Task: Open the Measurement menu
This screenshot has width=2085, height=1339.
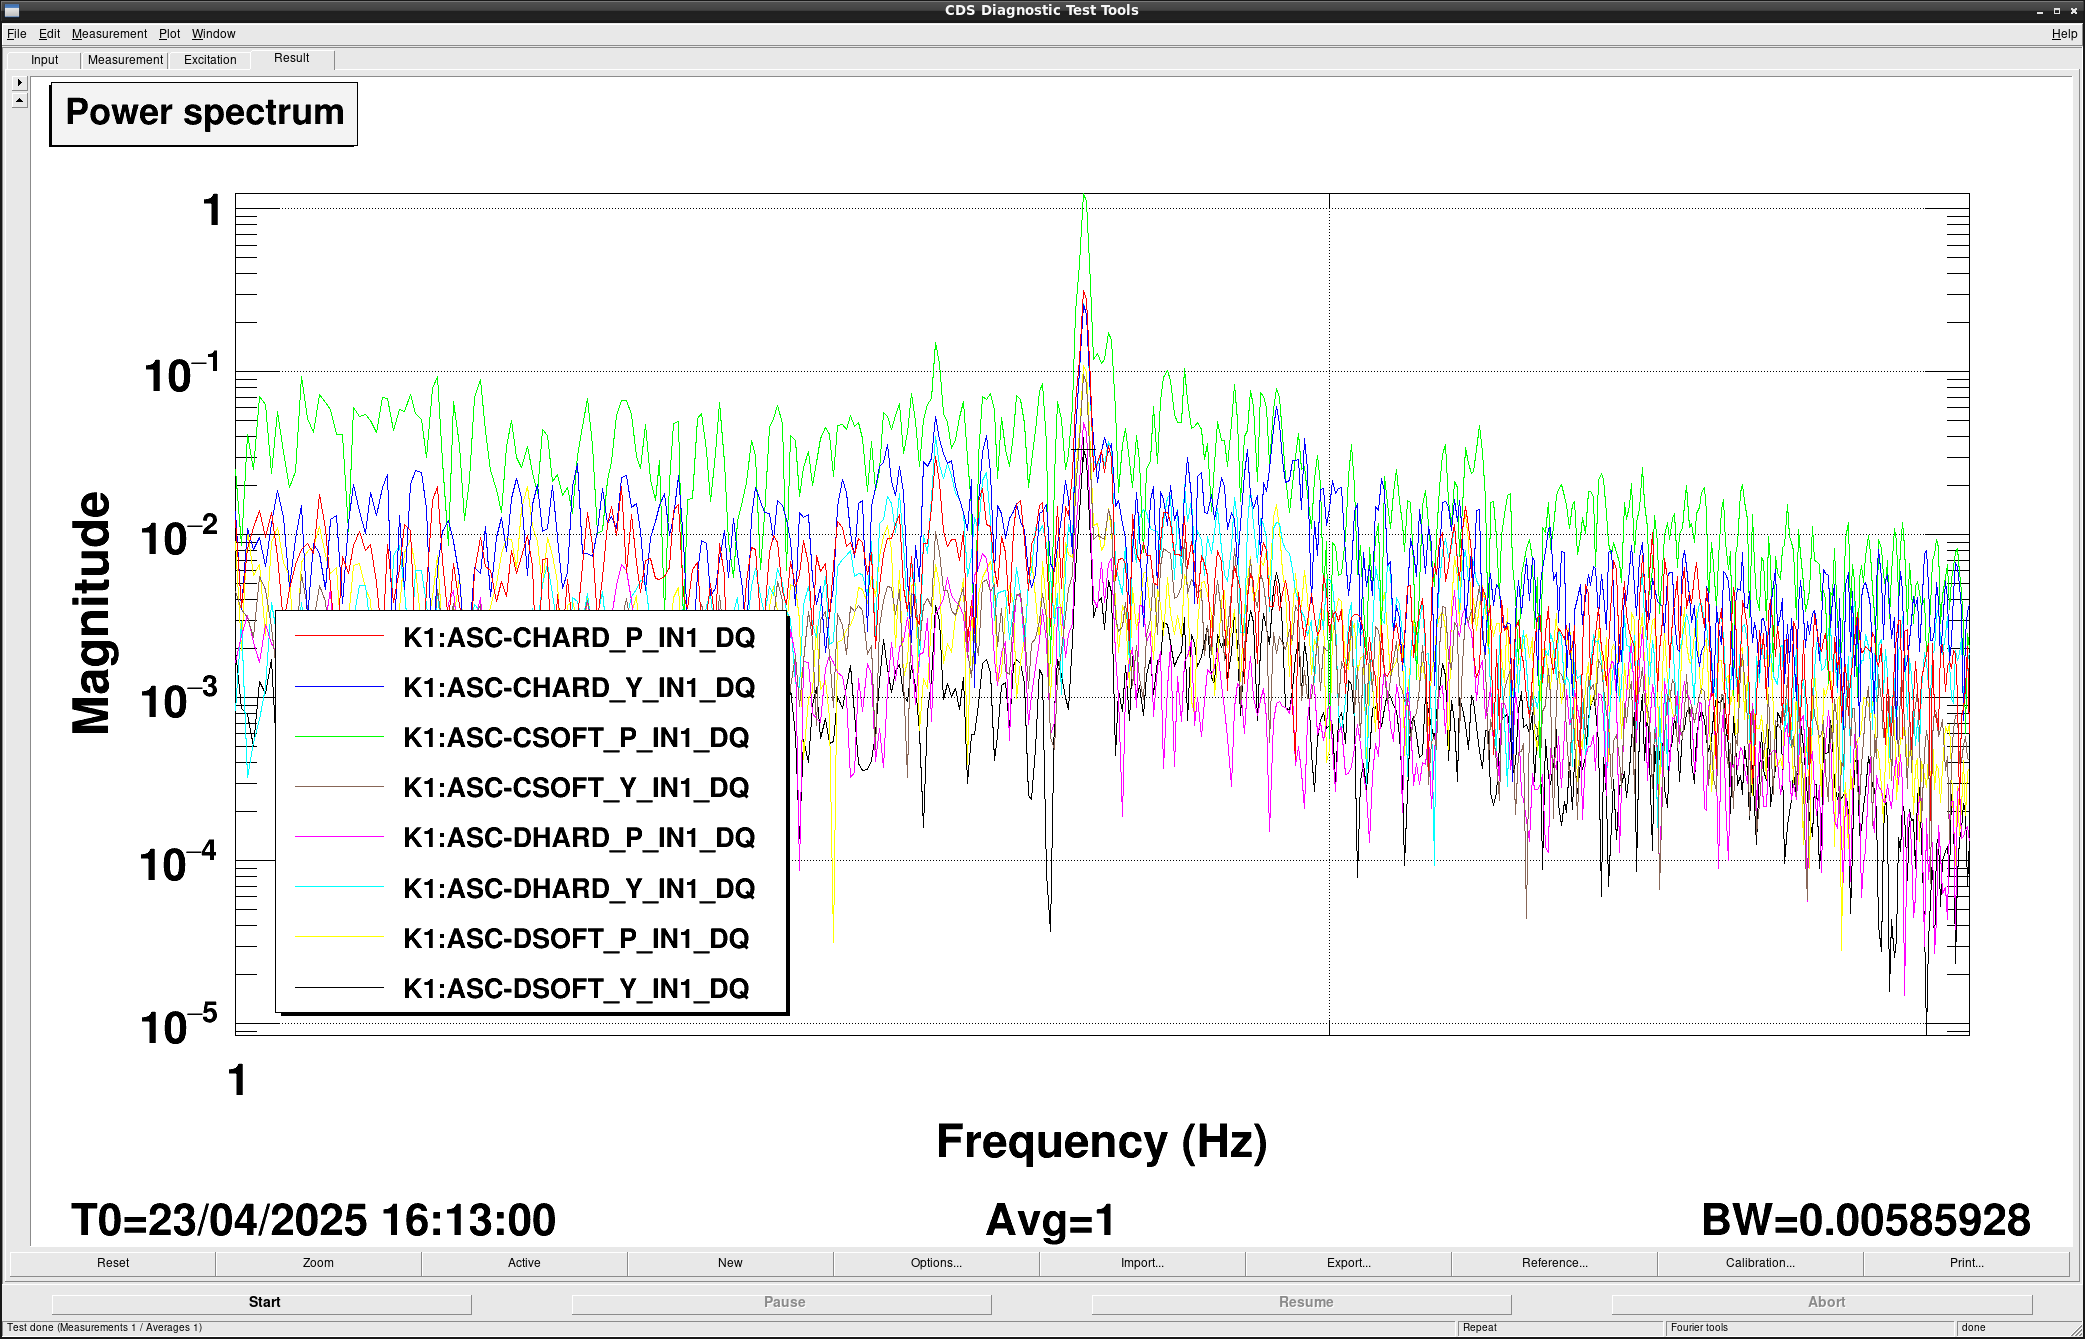Action: [109, 34]
